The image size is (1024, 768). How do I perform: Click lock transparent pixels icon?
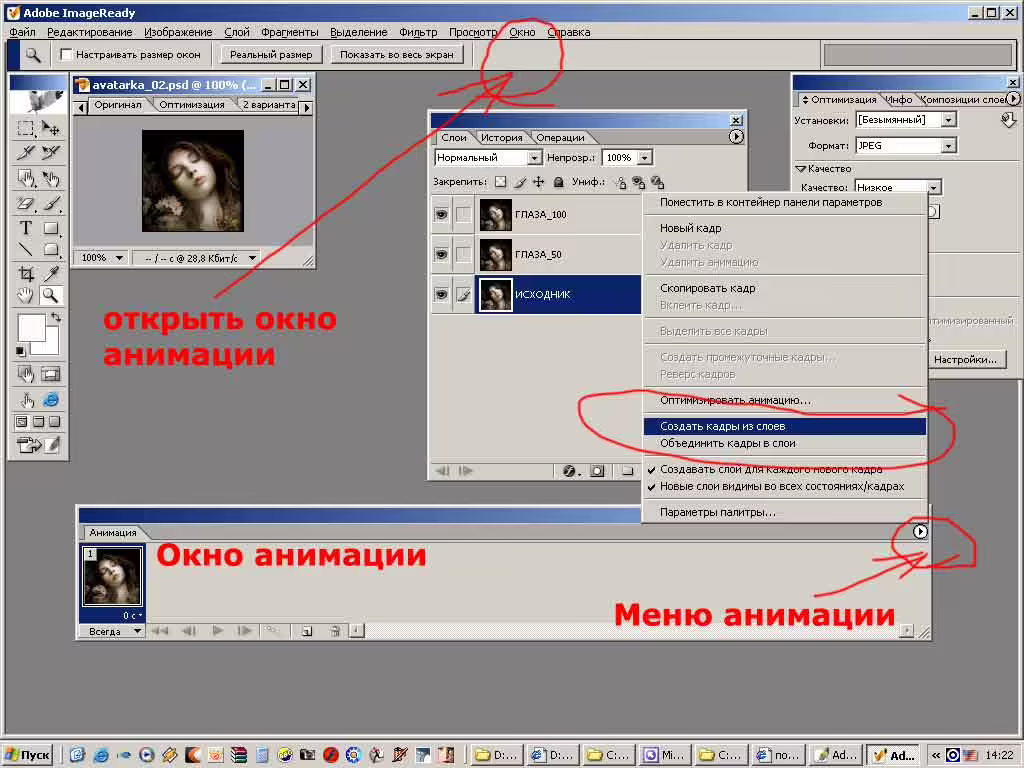[500, 182]
